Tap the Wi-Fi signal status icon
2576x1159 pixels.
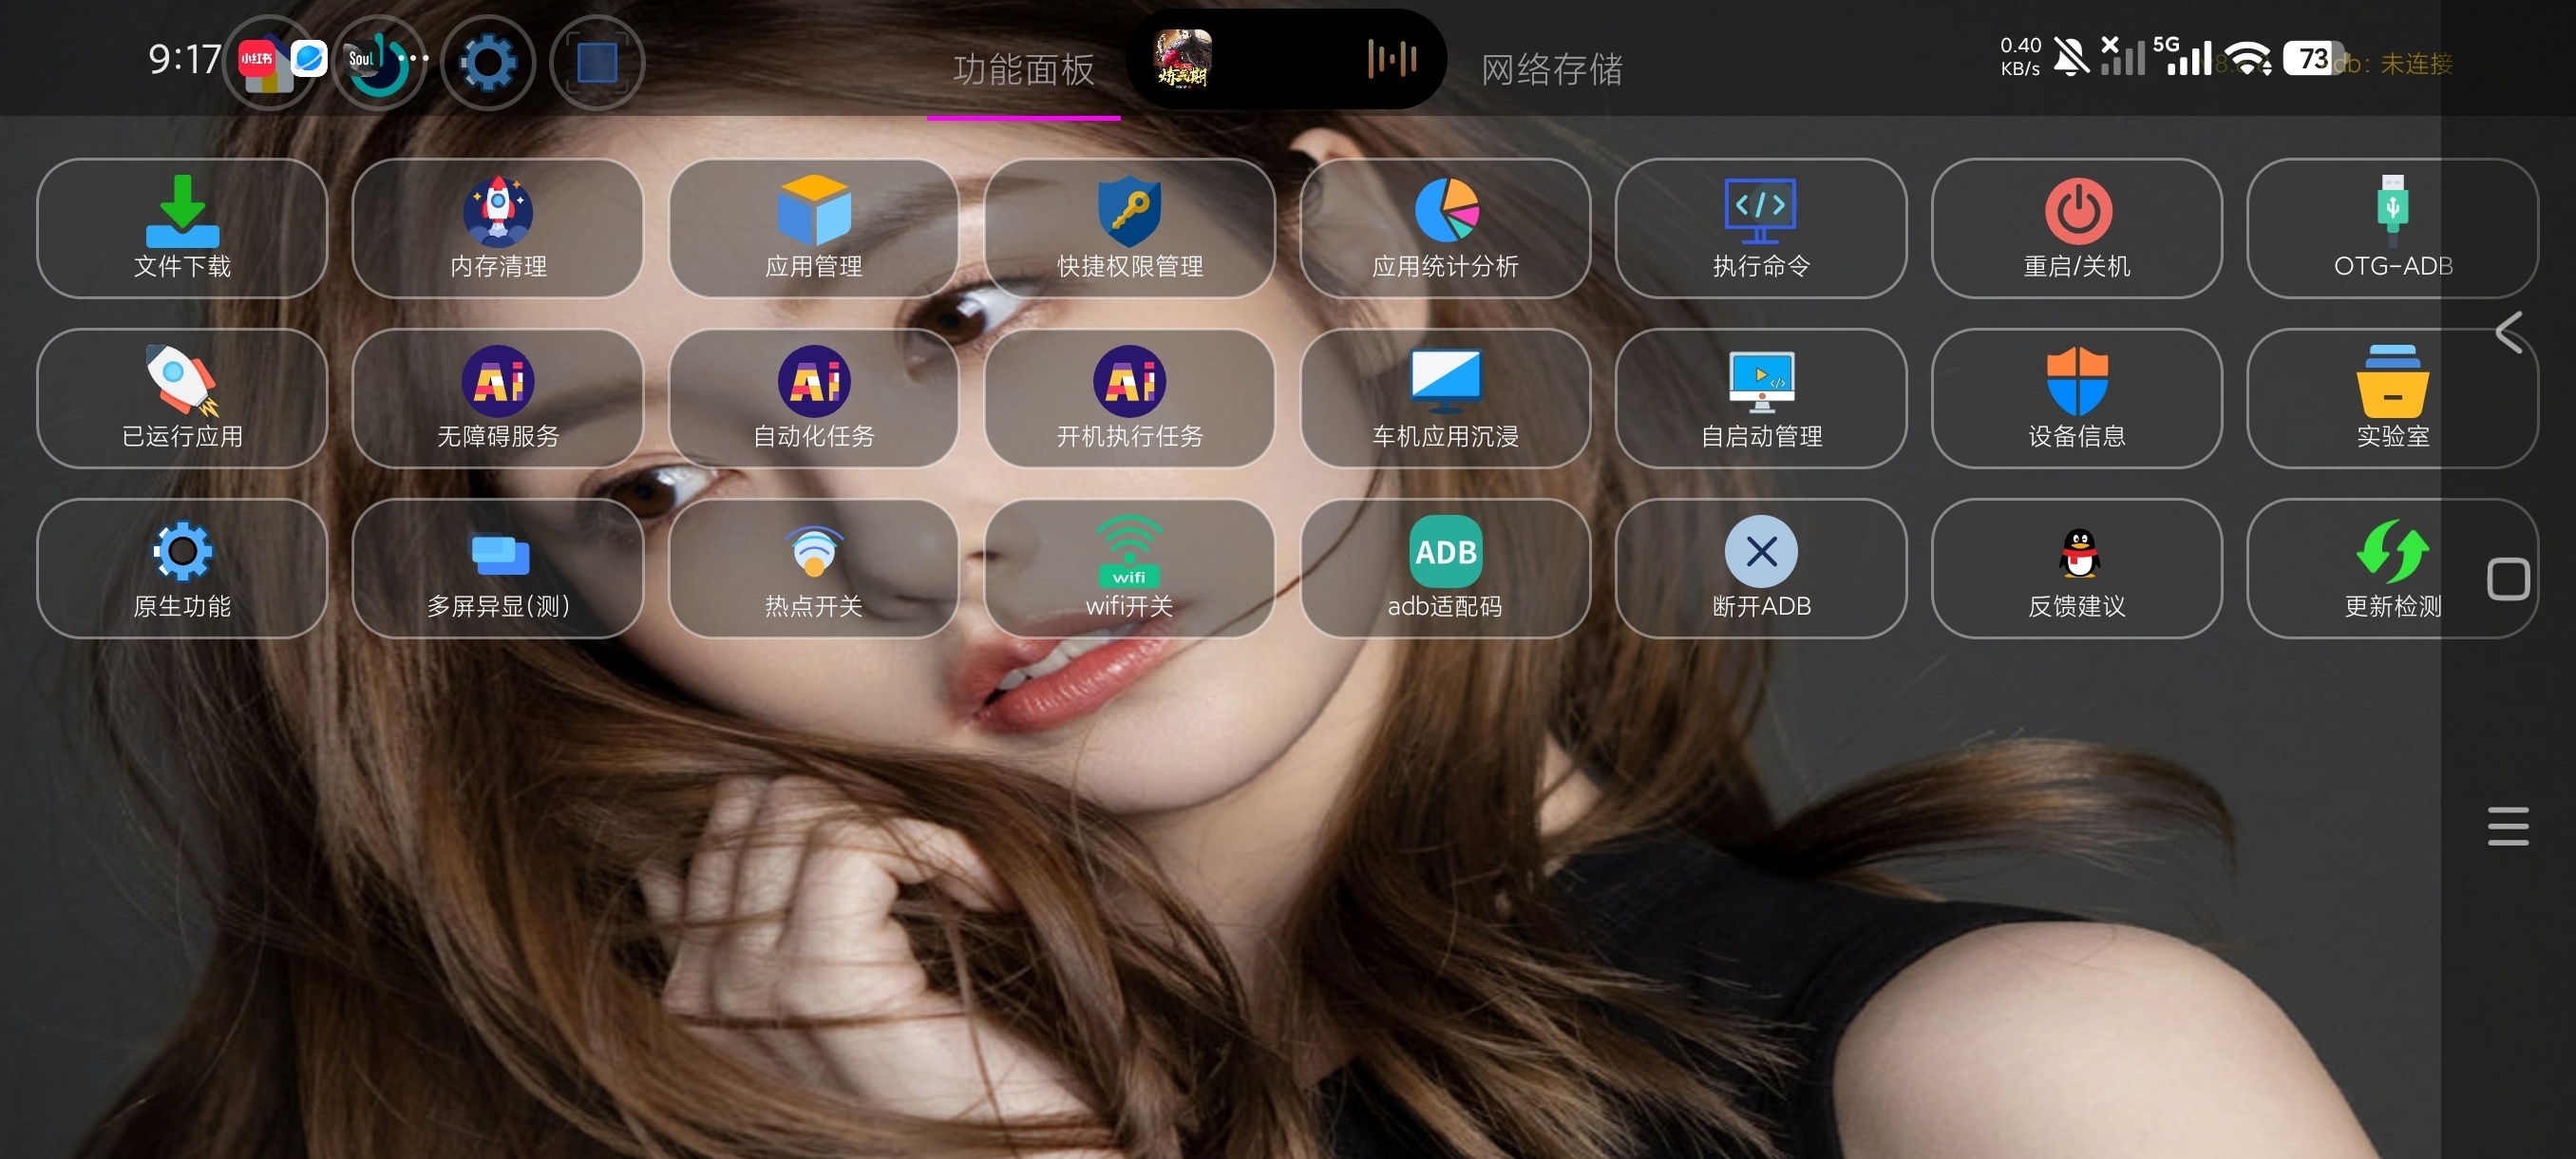(2249, 59)
